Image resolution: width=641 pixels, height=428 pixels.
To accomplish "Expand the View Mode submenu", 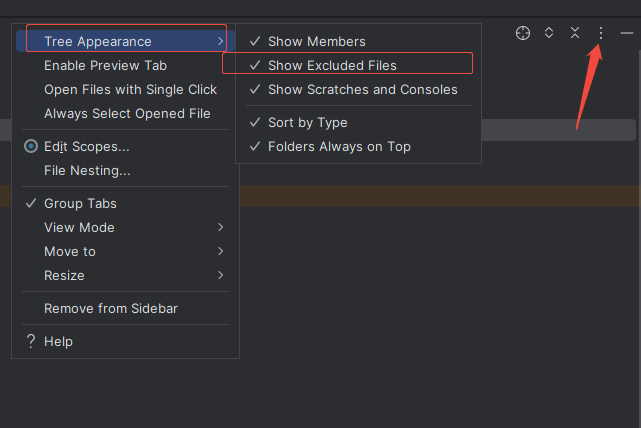I will [125, 227].
